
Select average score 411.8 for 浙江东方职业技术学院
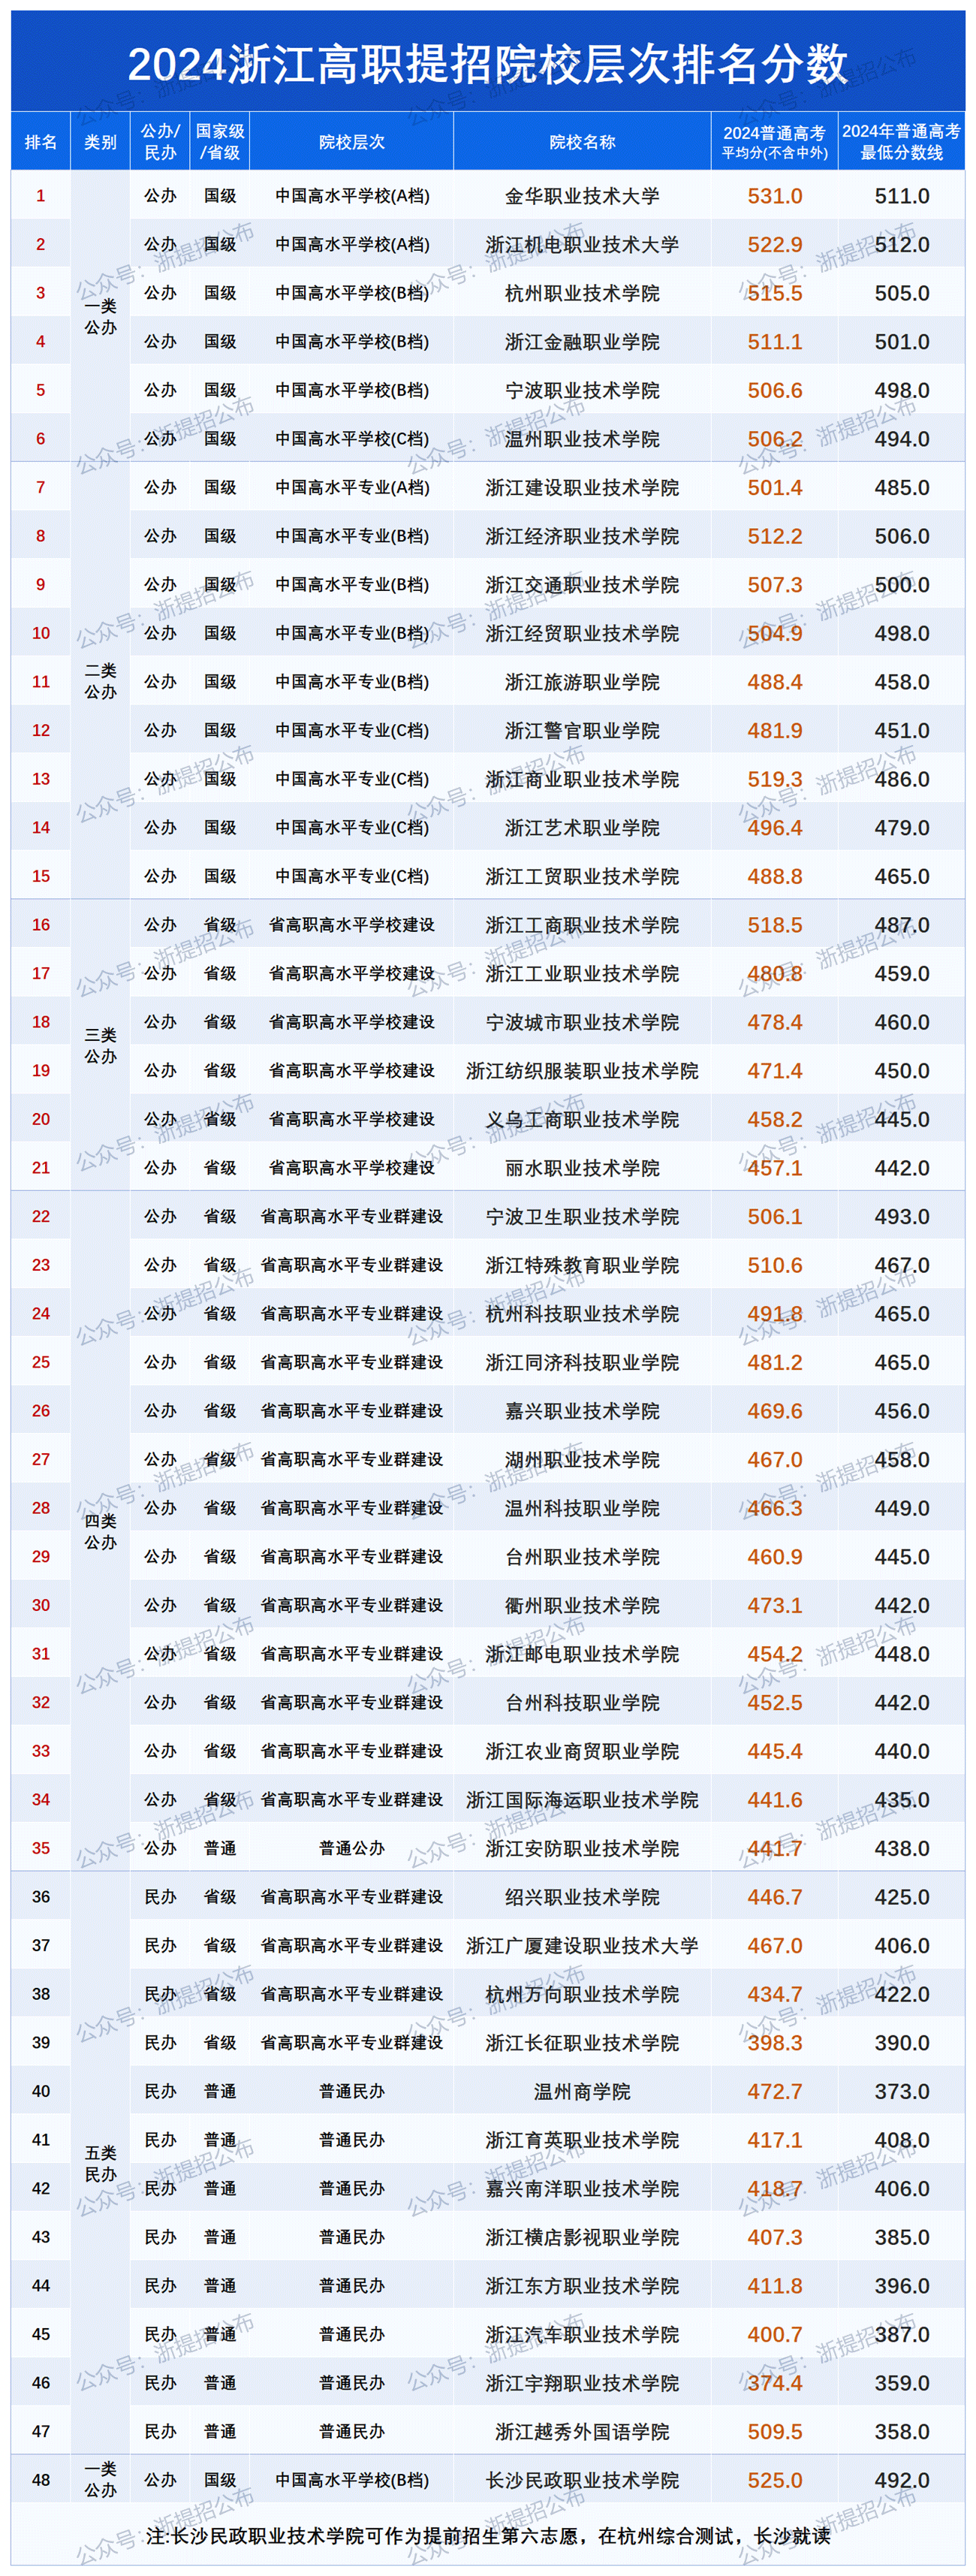pyautogui.click(x=775, y=2286)
